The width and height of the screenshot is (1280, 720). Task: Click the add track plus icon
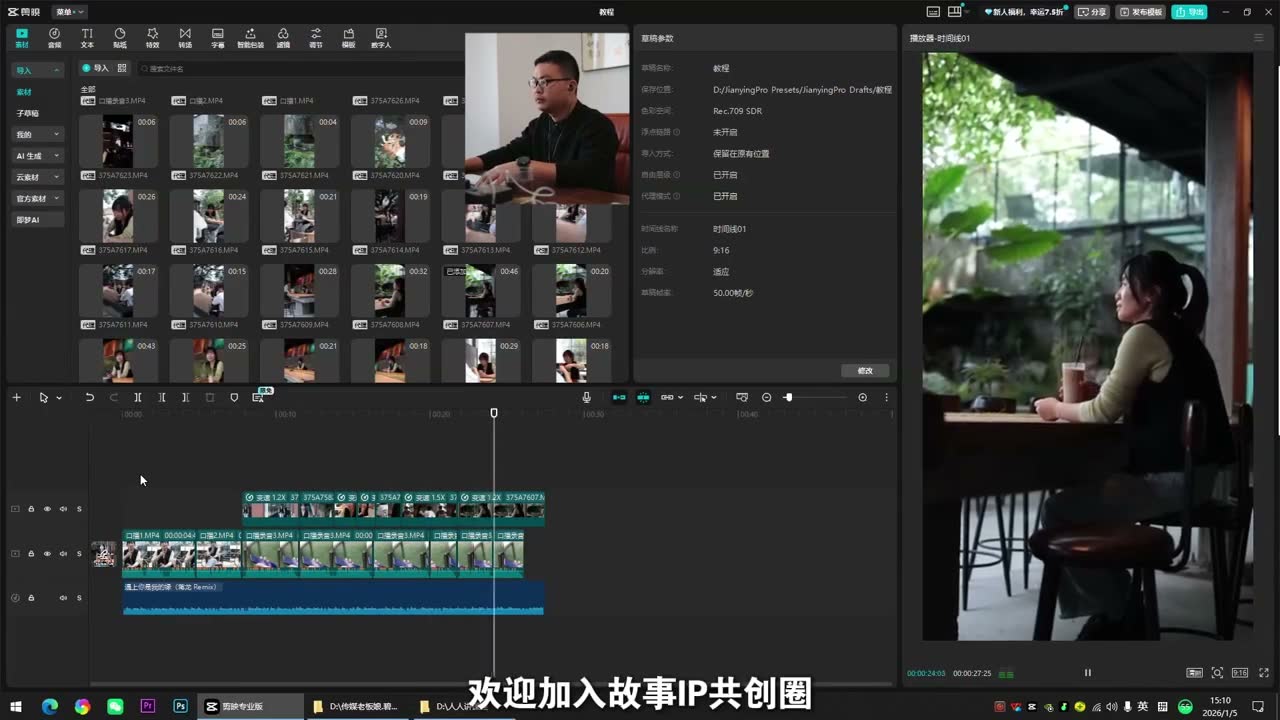point(16,397)
